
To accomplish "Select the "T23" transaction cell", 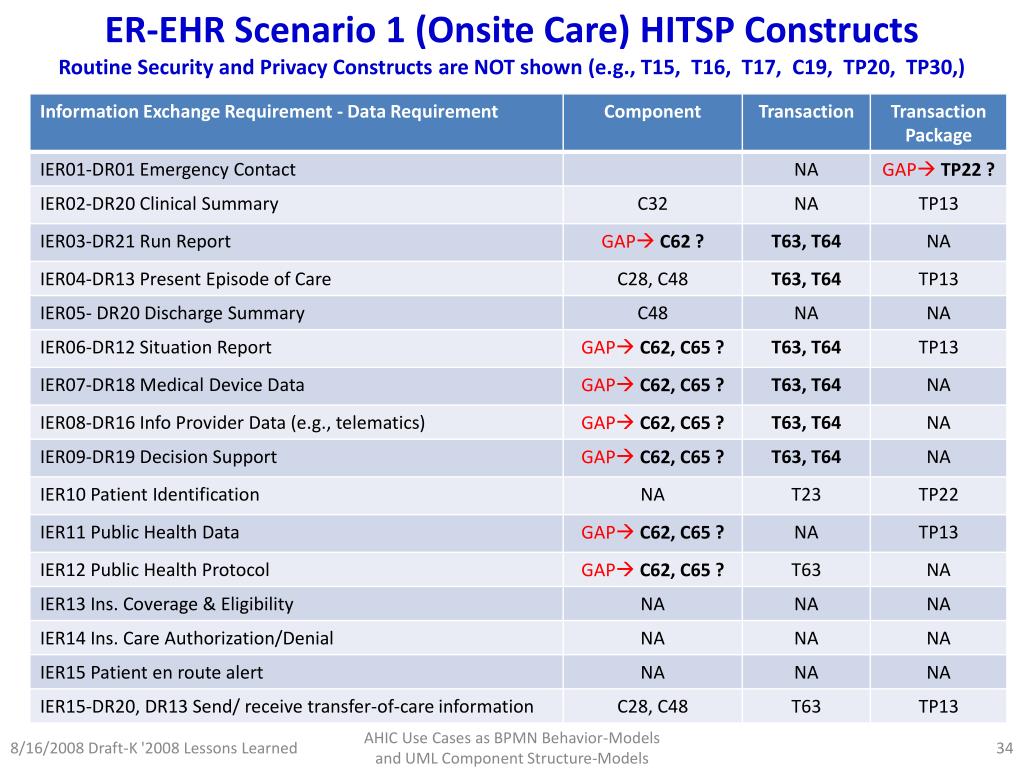I will point(806,495).
